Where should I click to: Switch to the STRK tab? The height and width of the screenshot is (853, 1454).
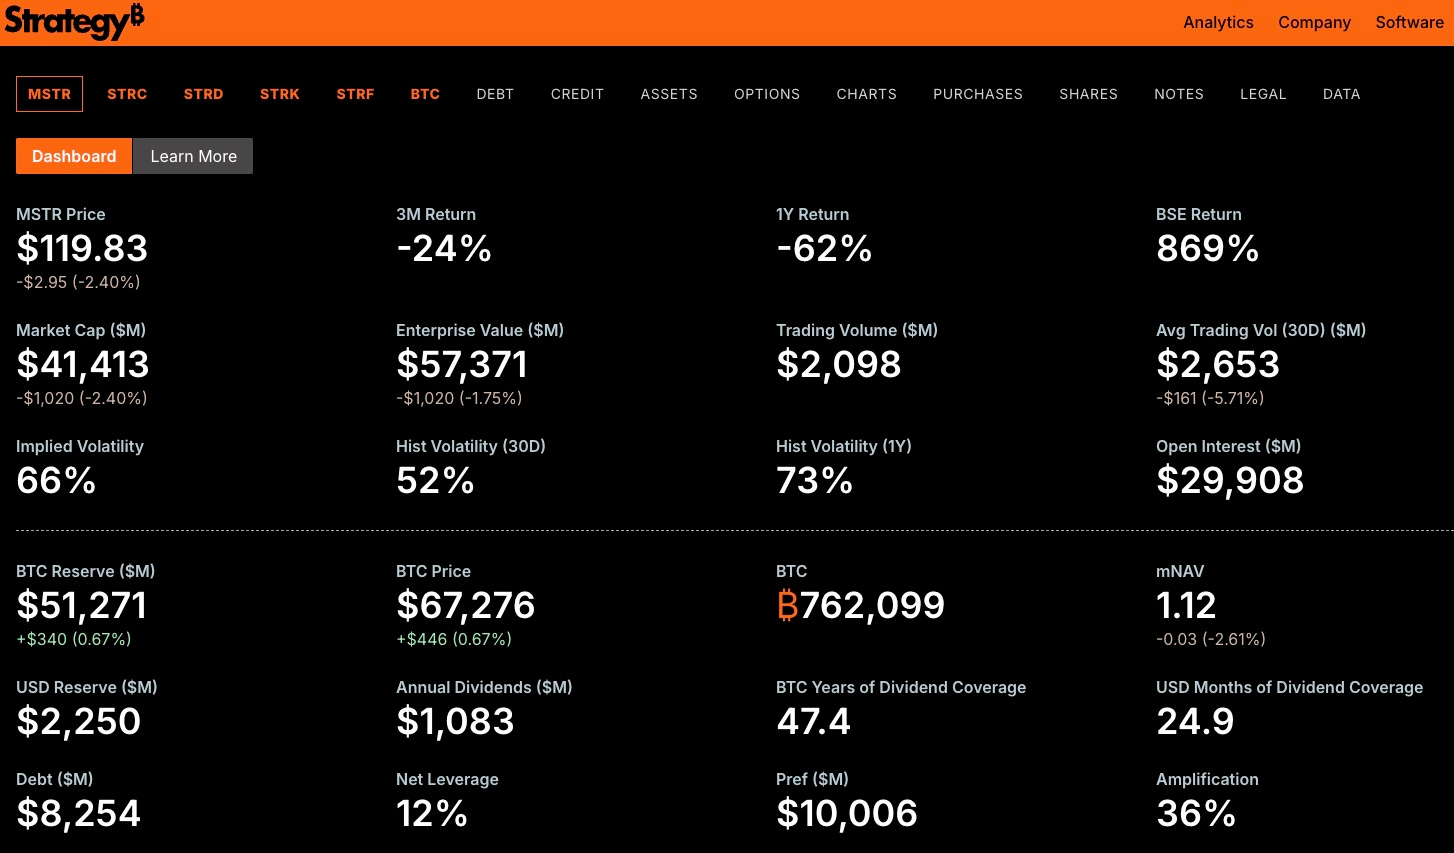[x=280, y=94]
